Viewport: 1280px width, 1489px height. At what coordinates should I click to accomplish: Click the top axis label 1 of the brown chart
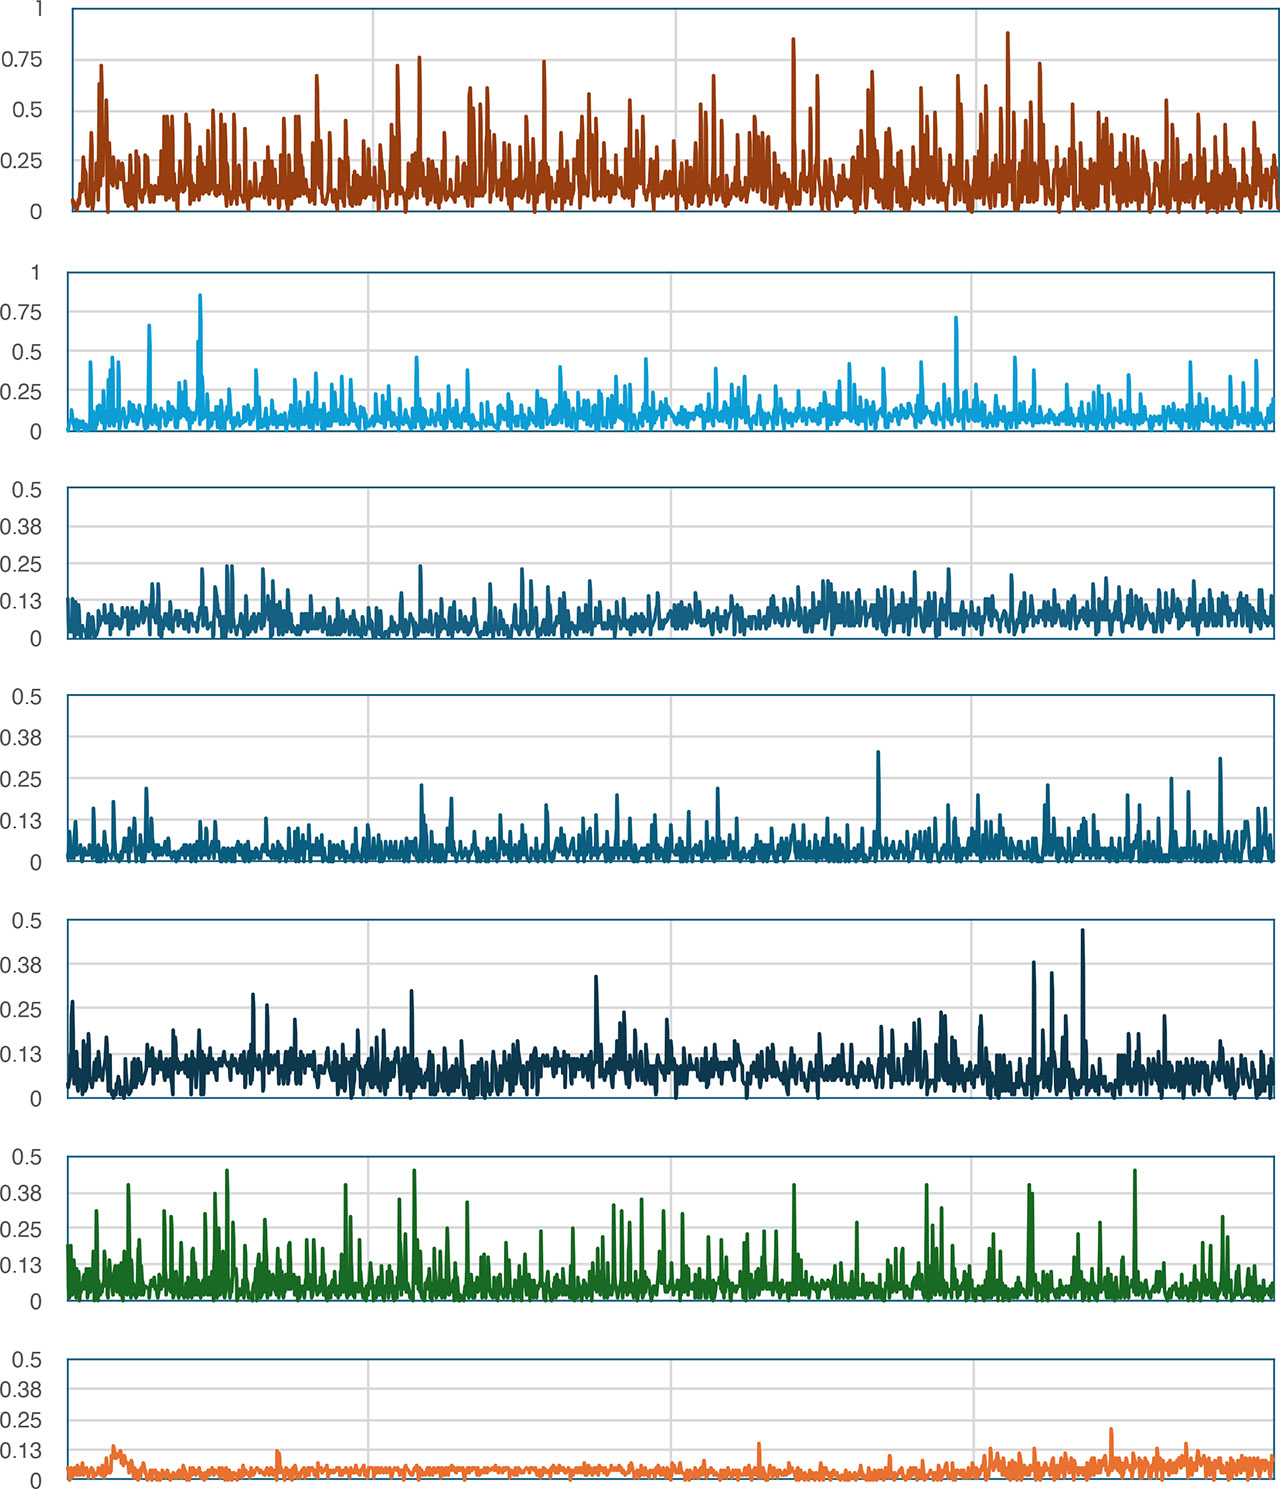point(38,9)
